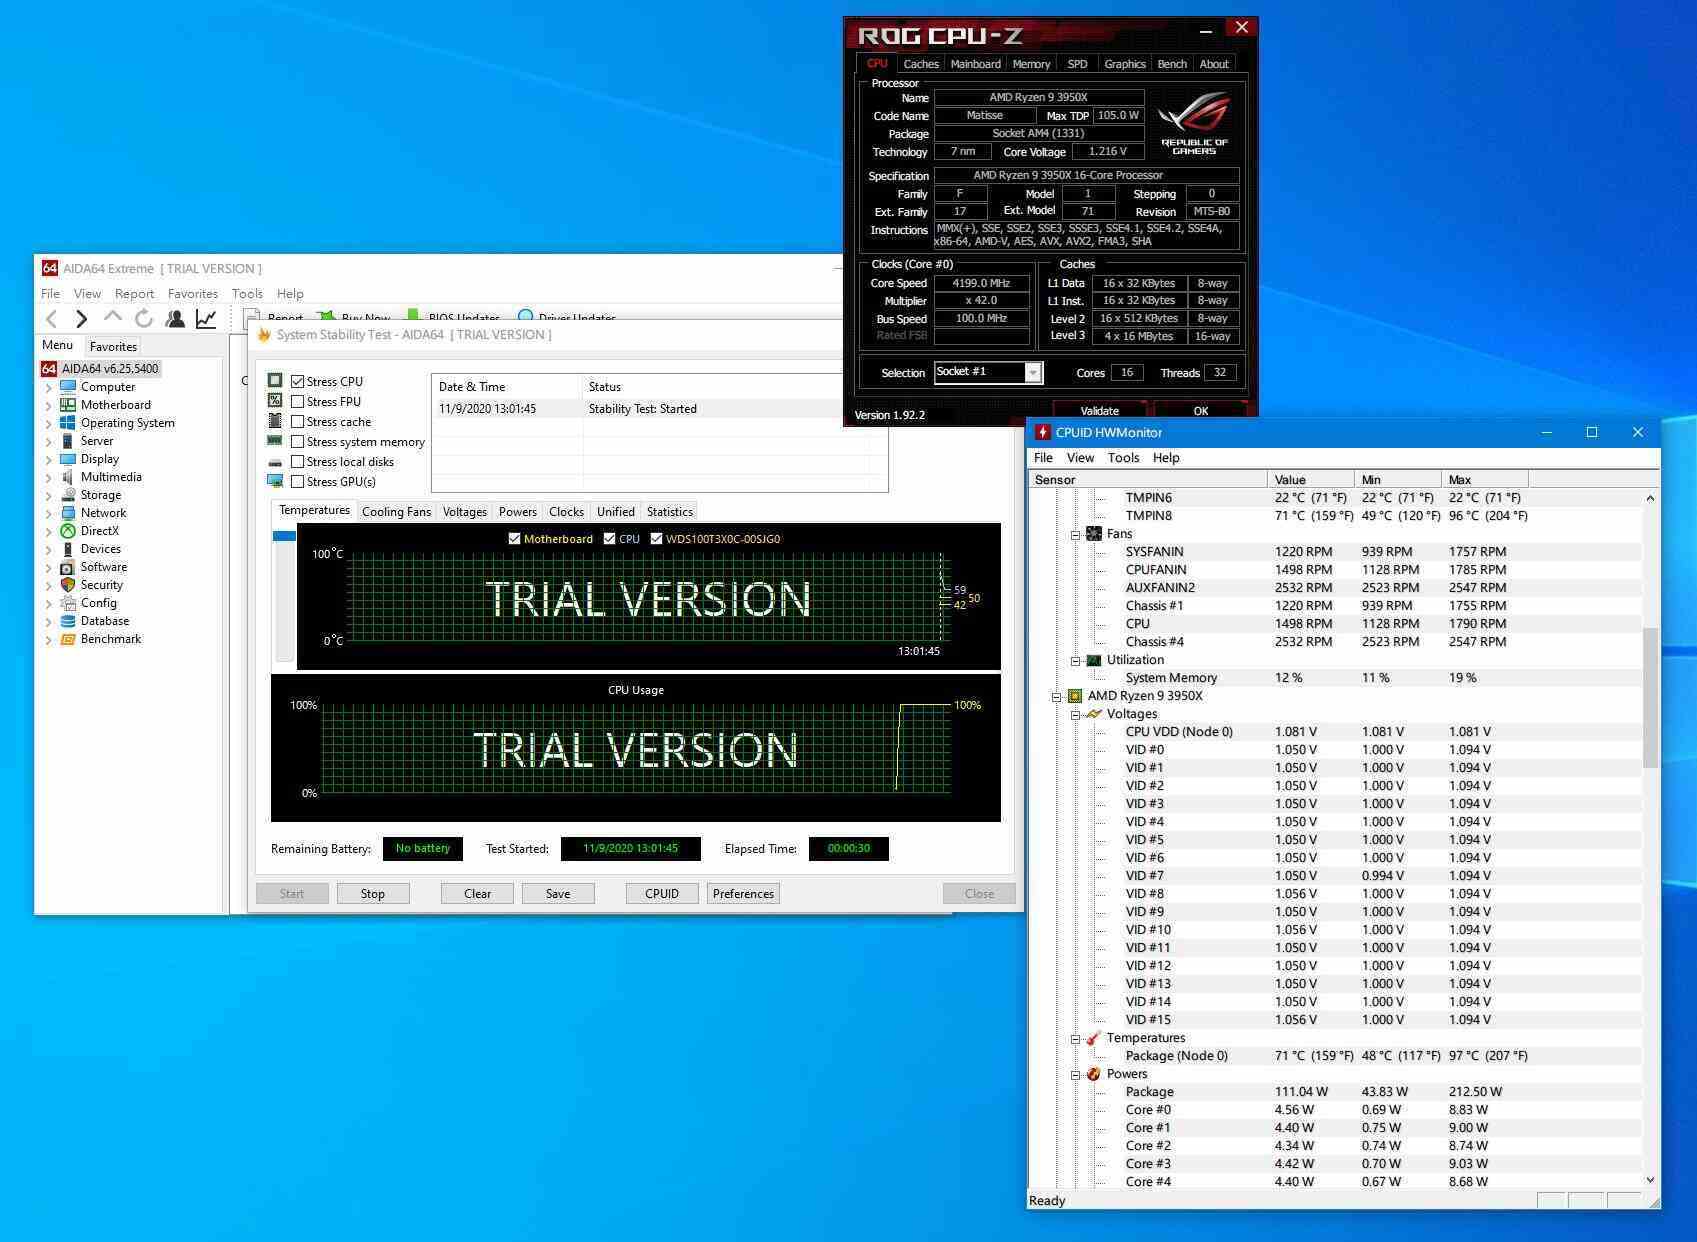Screen dimensions: 1697x1242
Task: Open Statistics tab in stability test
Action: click(669, 512)
